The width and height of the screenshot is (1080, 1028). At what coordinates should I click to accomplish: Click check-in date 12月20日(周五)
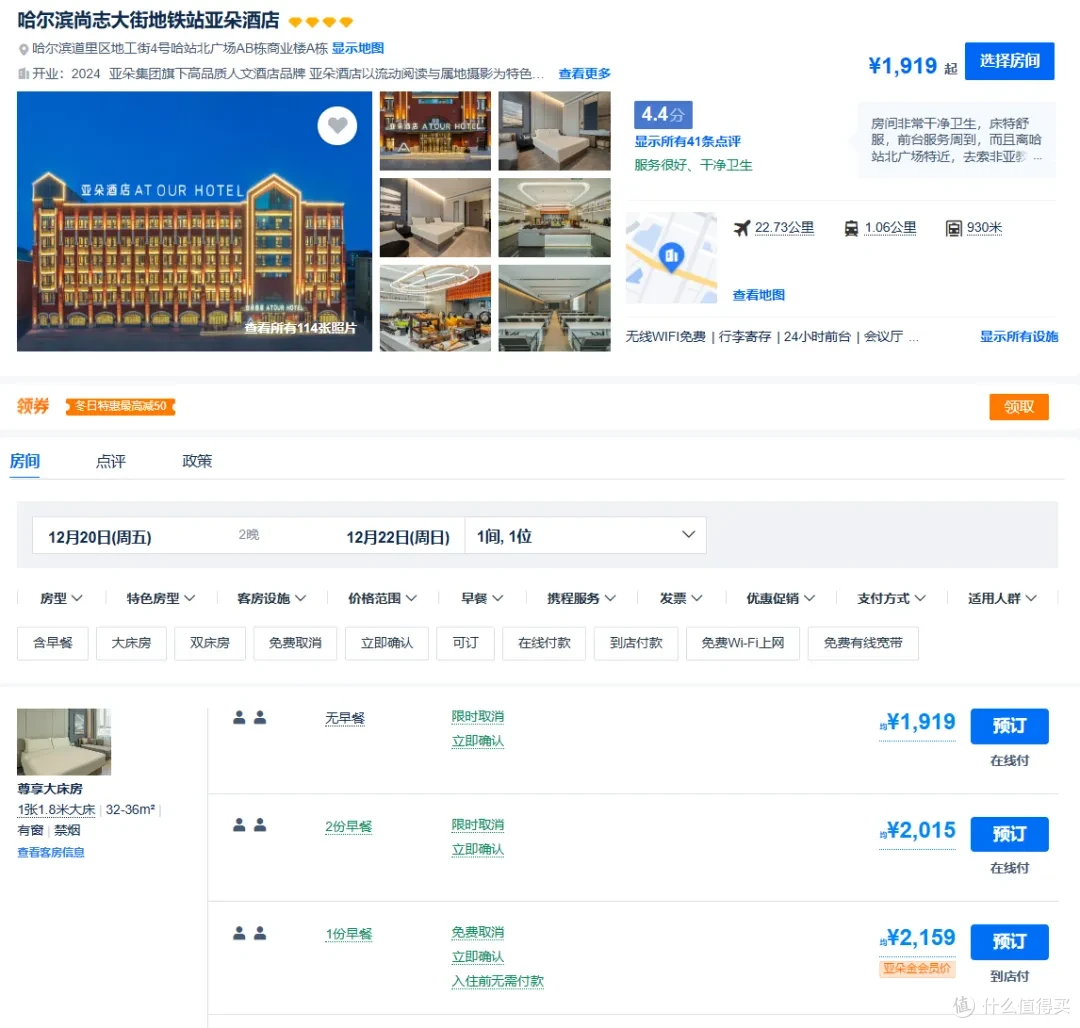[x=100, y=537]
